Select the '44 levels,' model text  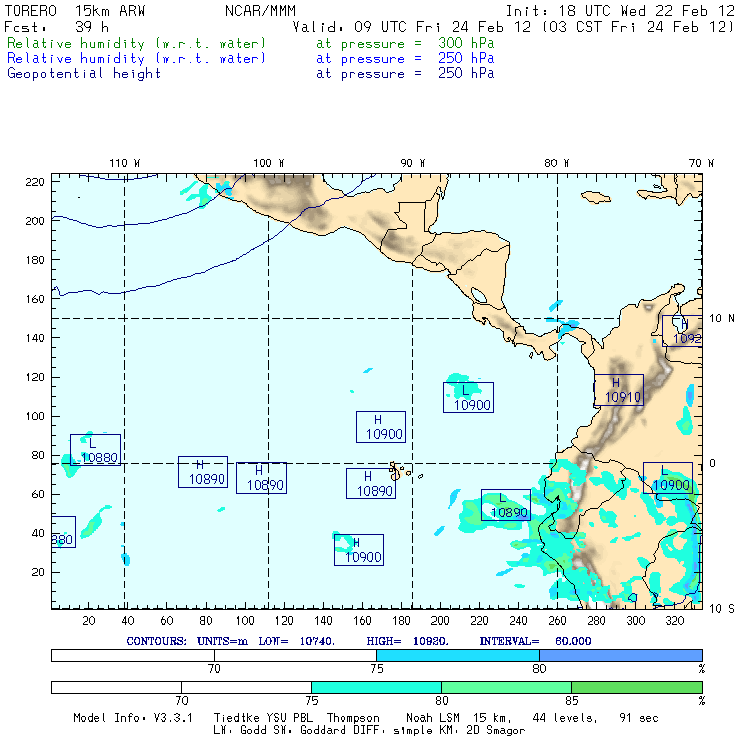[x=565, y=718]
